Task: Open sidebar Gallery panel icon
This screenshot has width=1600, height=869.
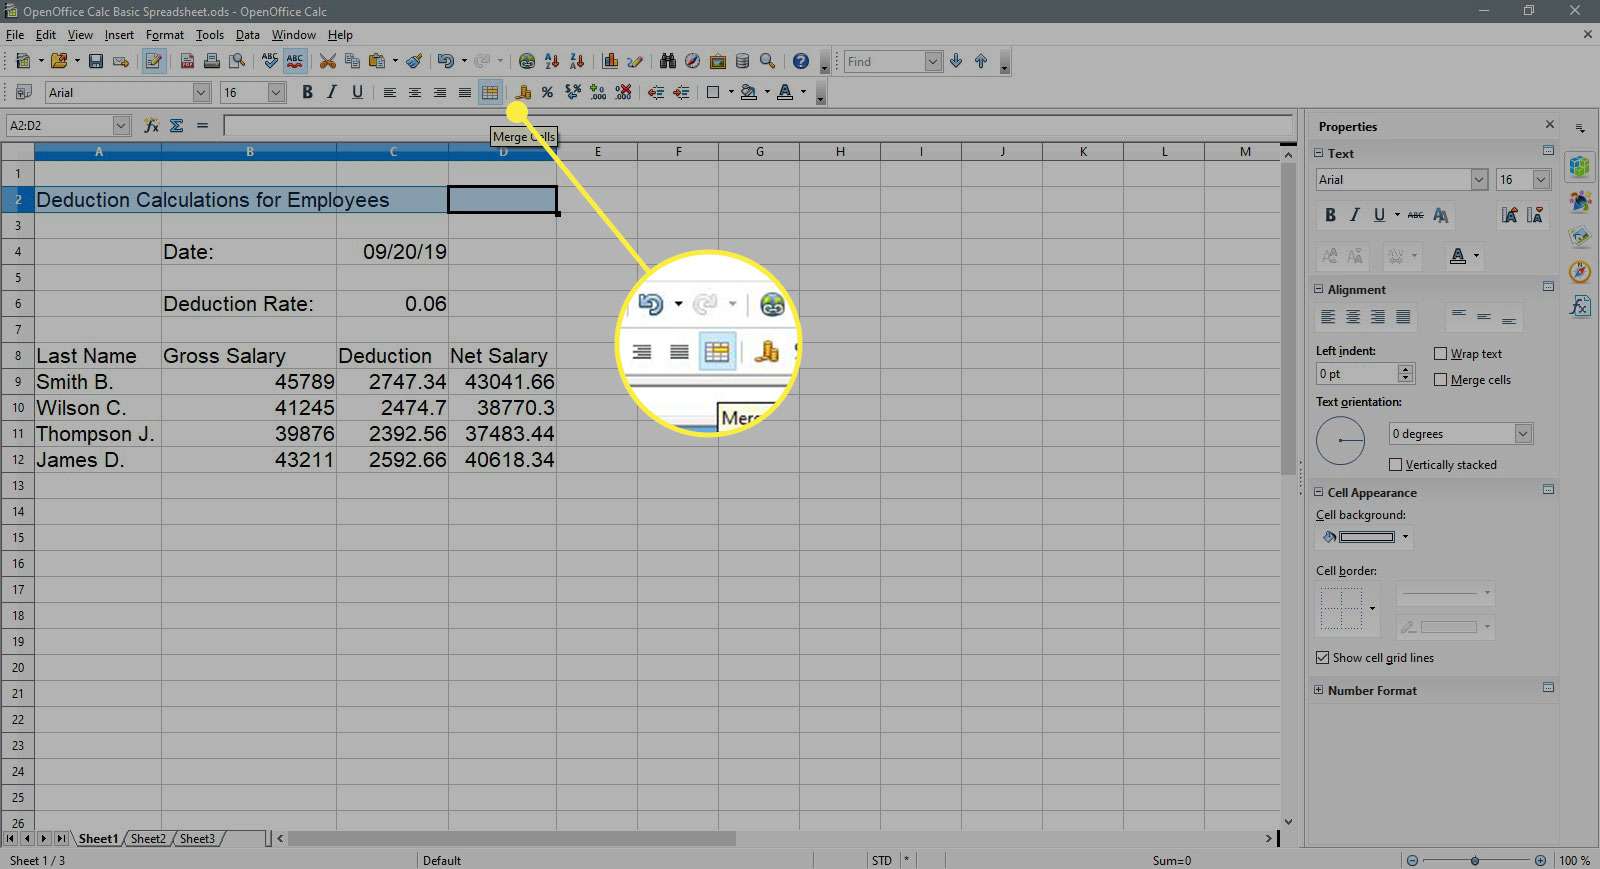Action: coord(1580,236)
